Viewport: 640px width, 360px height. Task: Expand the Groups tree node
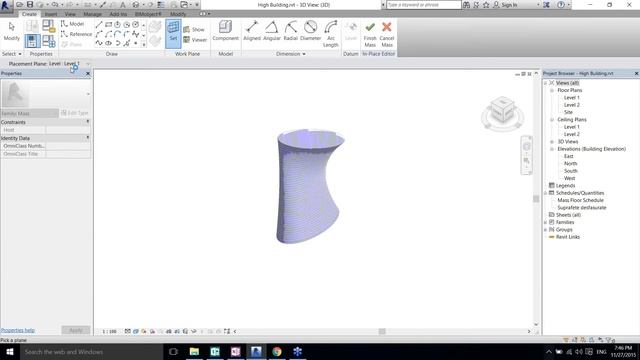[546, 230]
